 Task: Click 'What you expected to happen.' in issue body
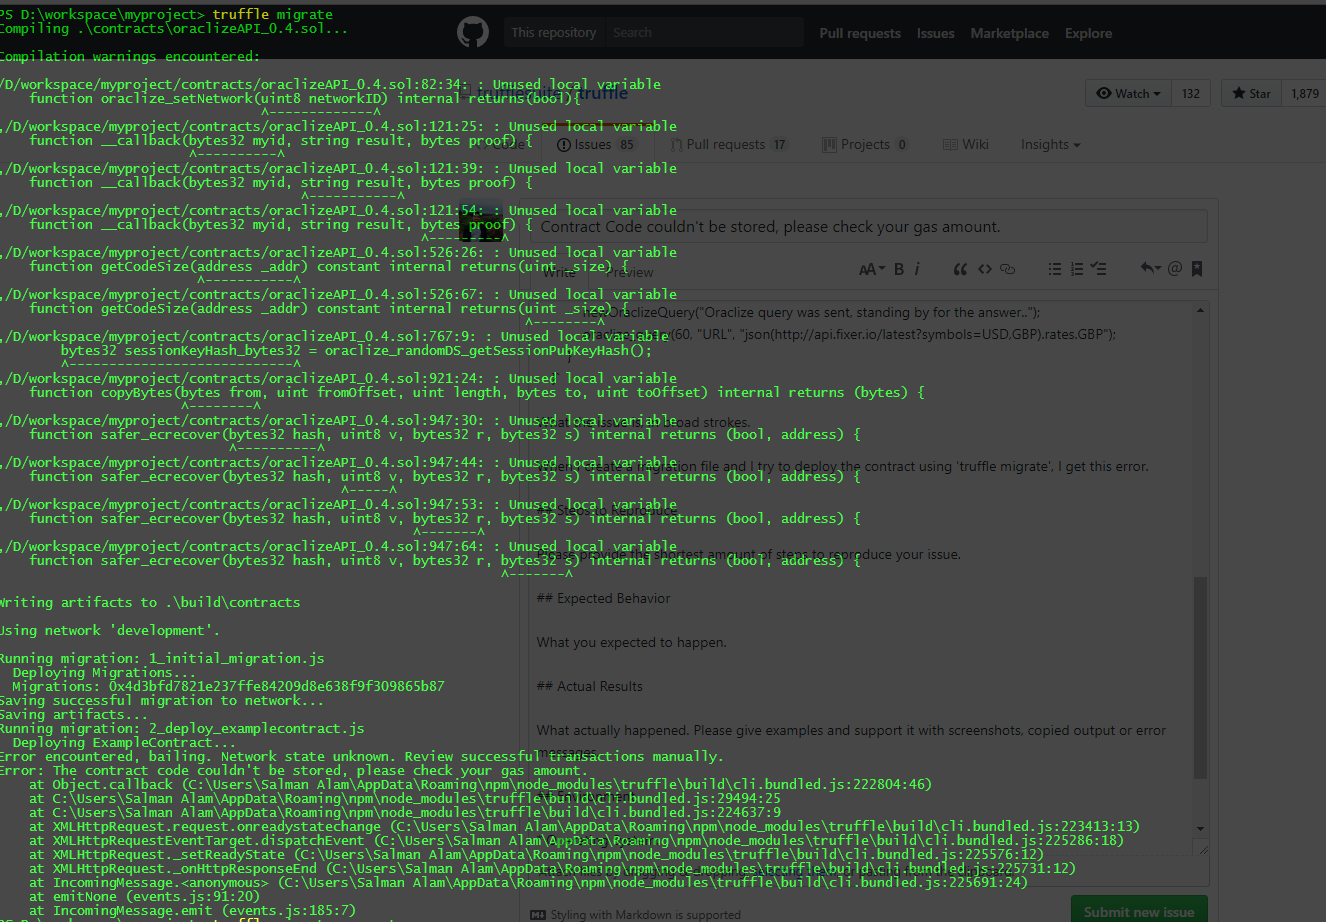[632, 642]
